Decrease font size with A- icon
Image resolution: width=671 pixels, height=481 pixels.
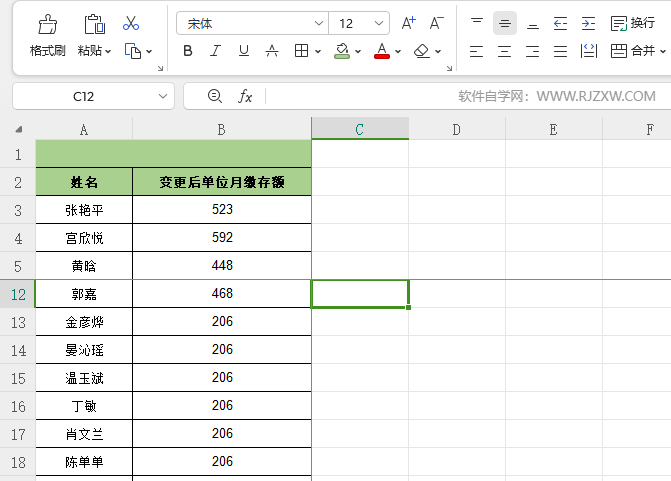point(436,23)
